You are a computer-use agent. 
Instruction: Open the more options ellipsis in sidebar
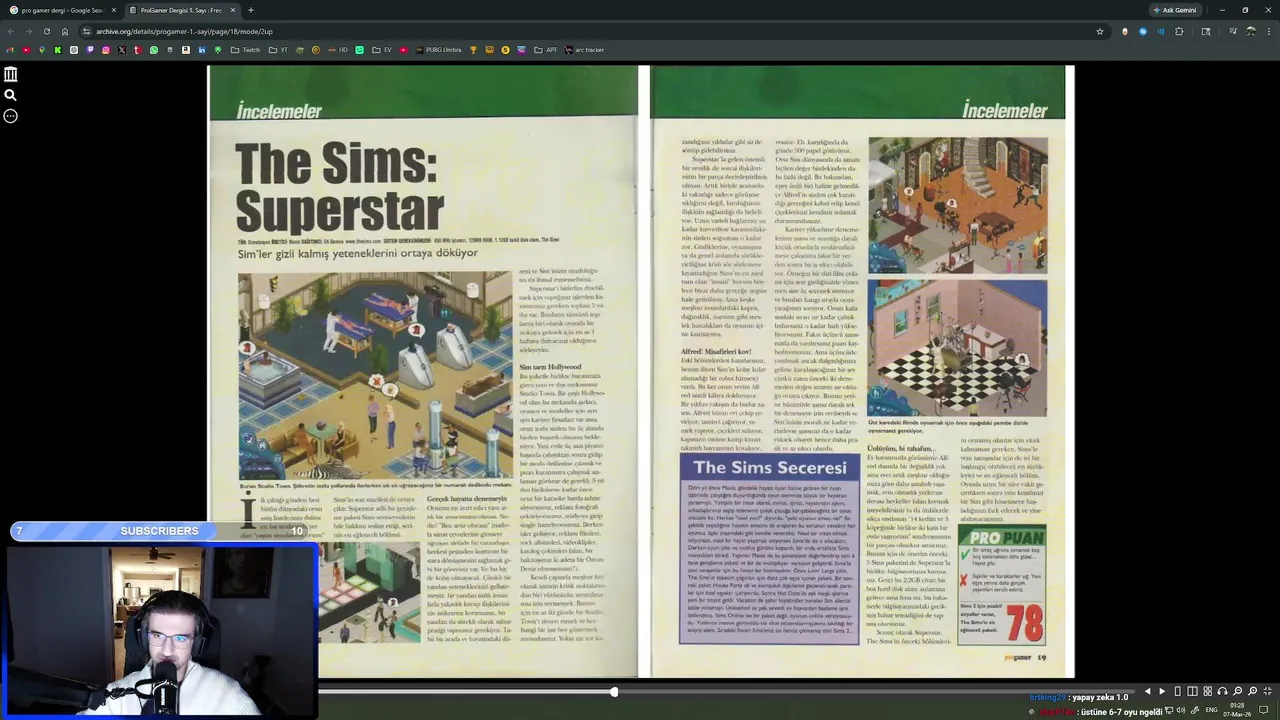point(10,116)
